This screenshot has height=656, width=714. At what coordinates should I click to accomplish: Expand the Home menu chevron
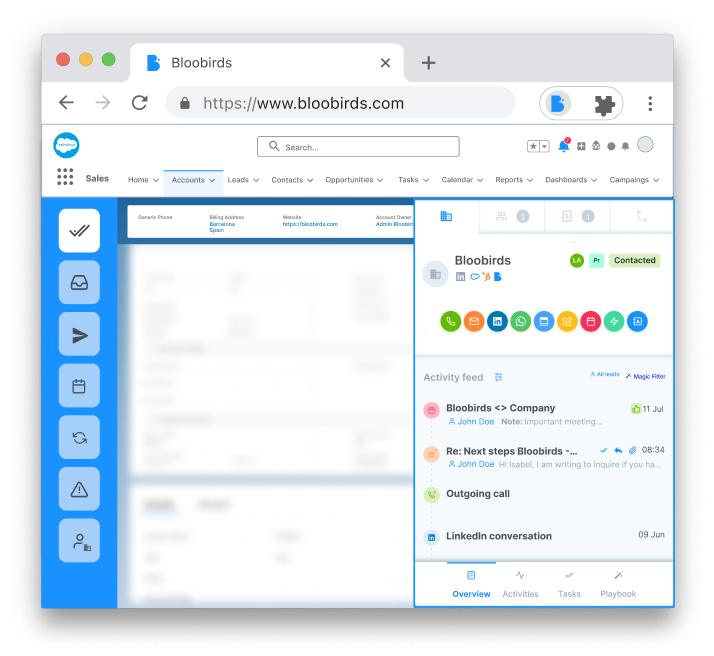click(156, 180)
